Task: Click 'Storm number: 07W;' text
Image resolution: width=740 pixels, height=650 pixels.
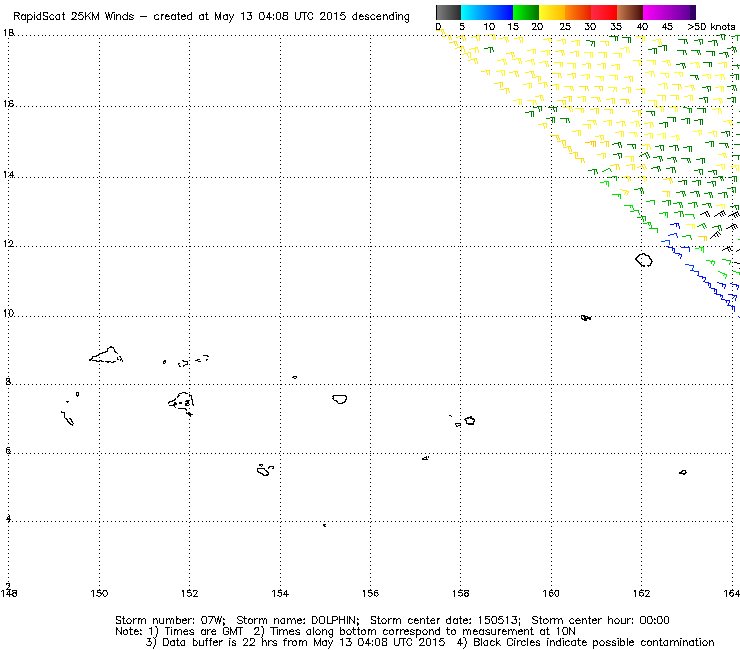Action: tap(170, 620)
